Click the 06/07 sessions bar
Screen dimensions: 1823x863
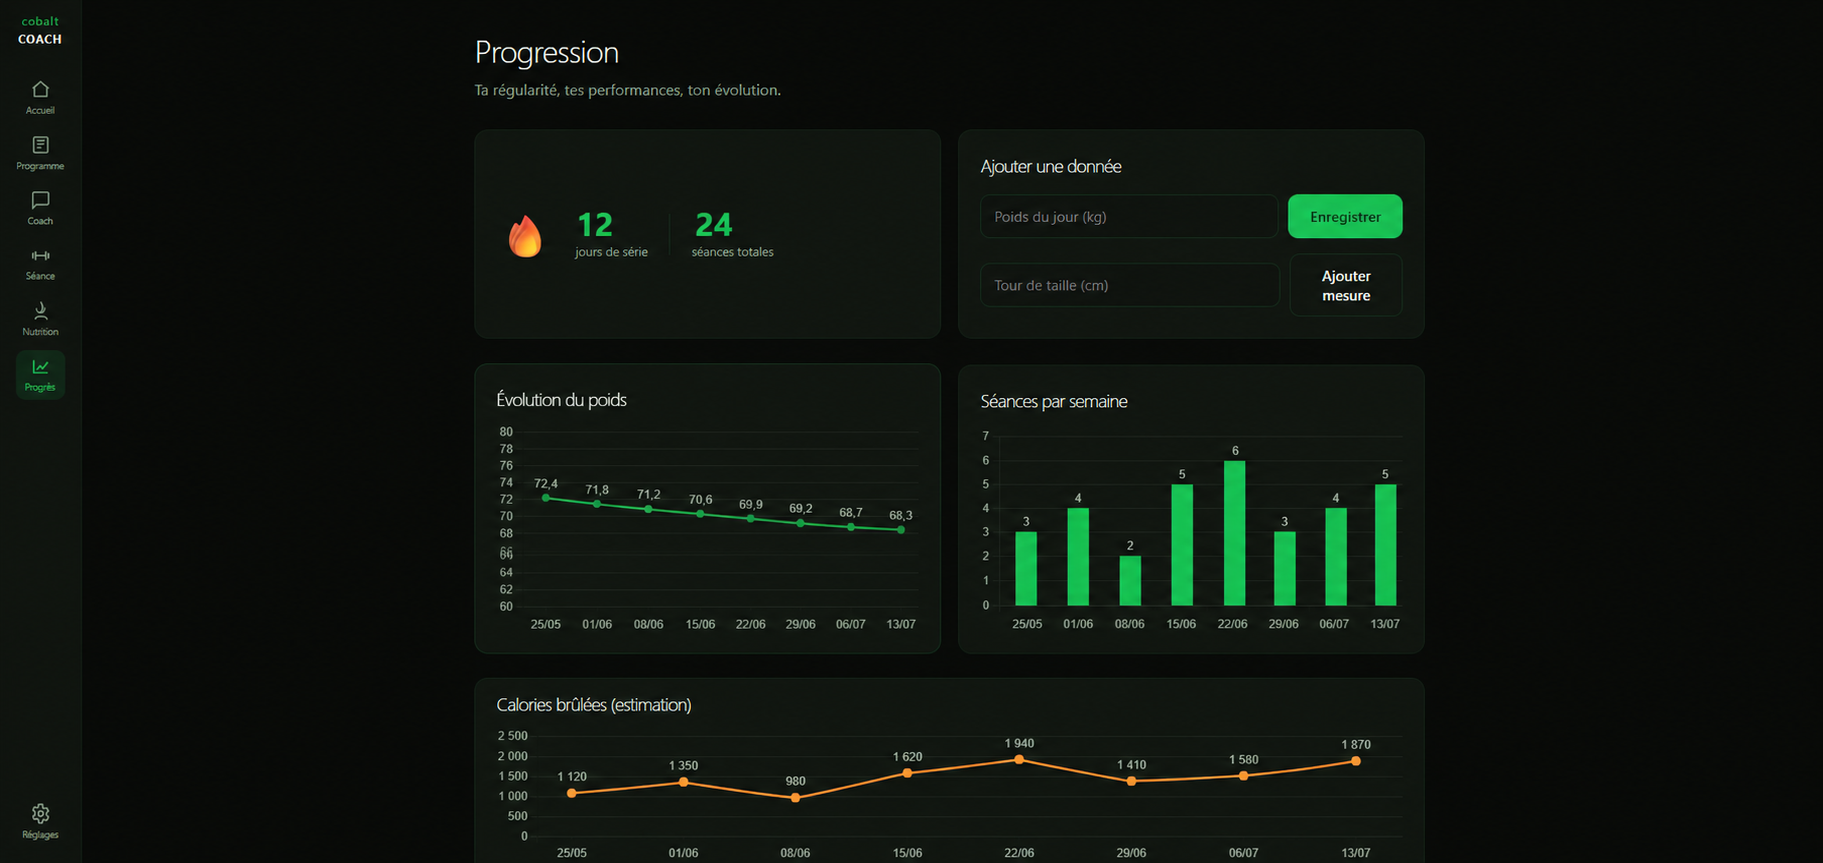(x=1336, y=557)
